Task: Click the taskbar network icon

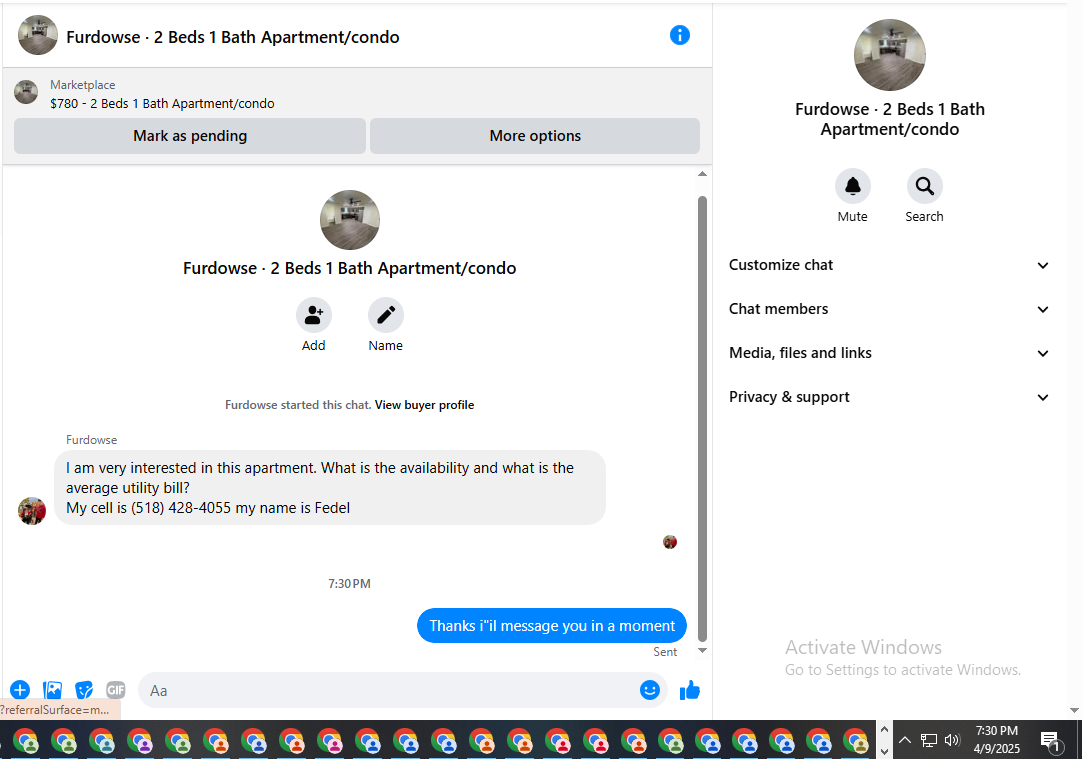Action: point(929,740)
